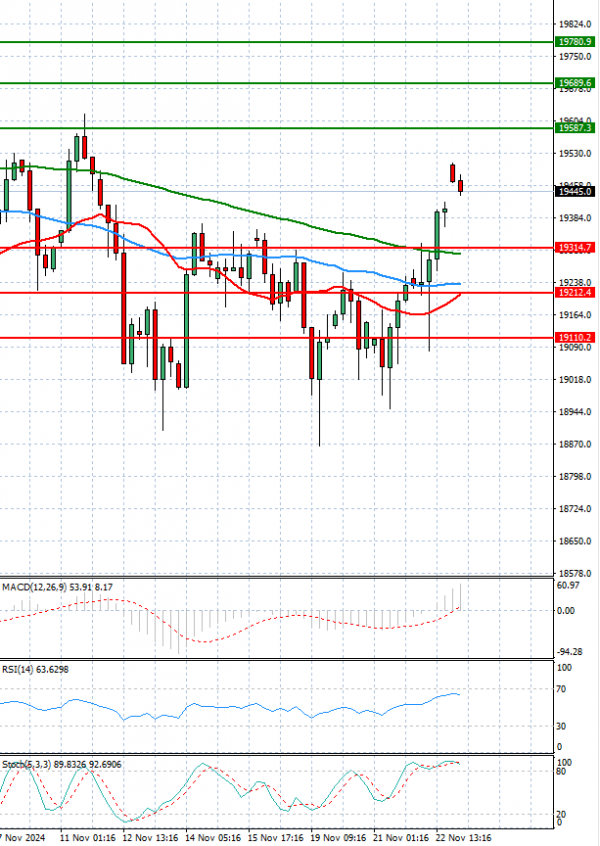The height and width of the screenshot is (846, 600).
Task: Click the 18870.0 price scale value
Action: tap(575, 444)
